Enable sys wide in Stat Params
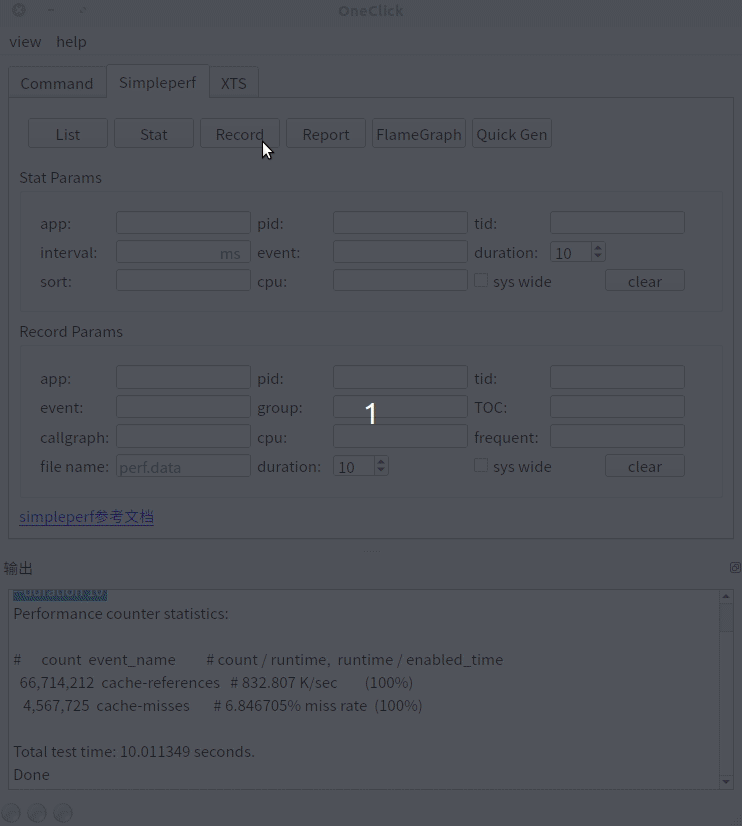 (481, 280)
